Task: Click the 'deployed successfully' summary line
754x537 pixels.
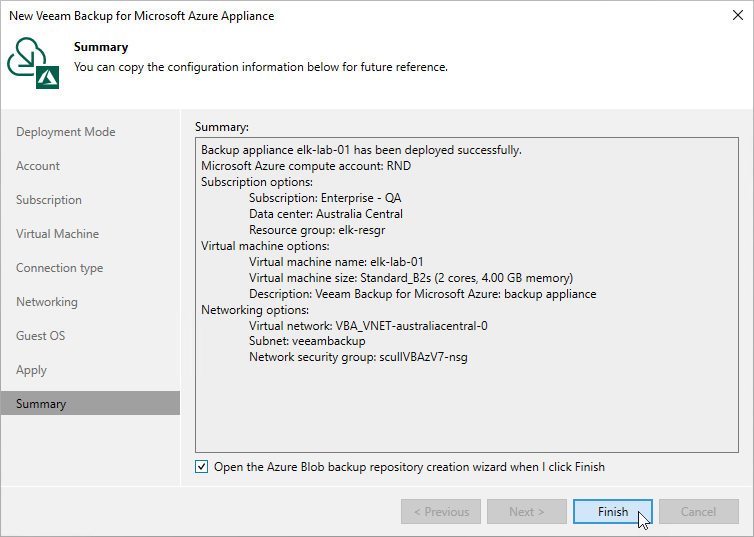Action: pos(361,150)
